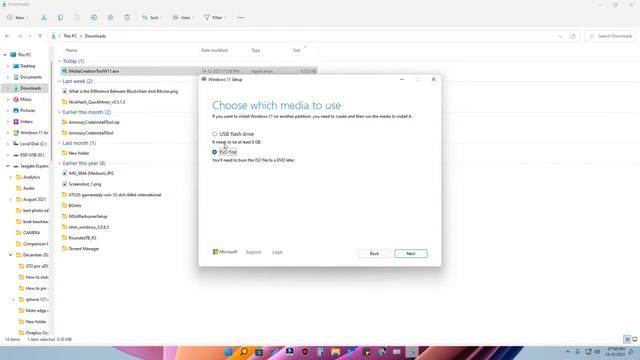Collapse the This PC tree node

click(x=5, y=55)
